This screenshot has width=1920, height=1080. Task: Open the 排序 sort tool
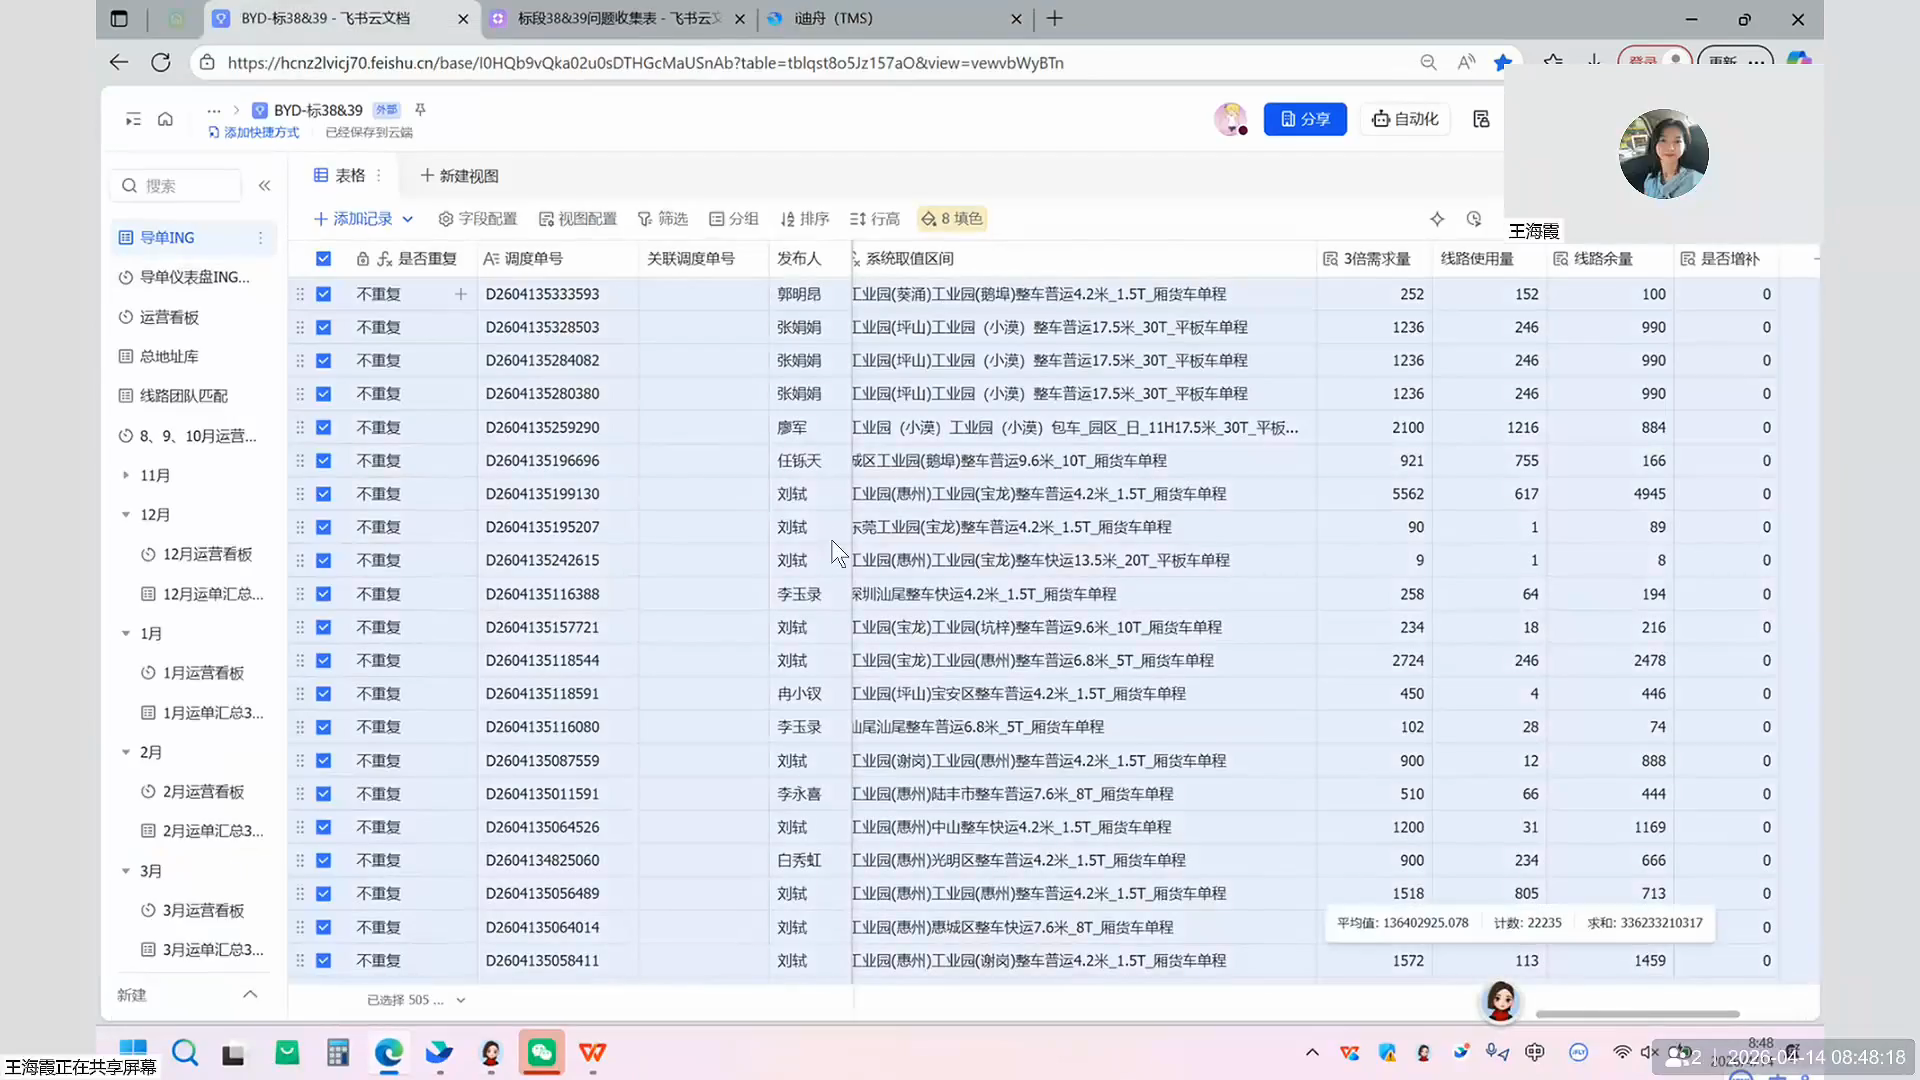click(804, 219)
